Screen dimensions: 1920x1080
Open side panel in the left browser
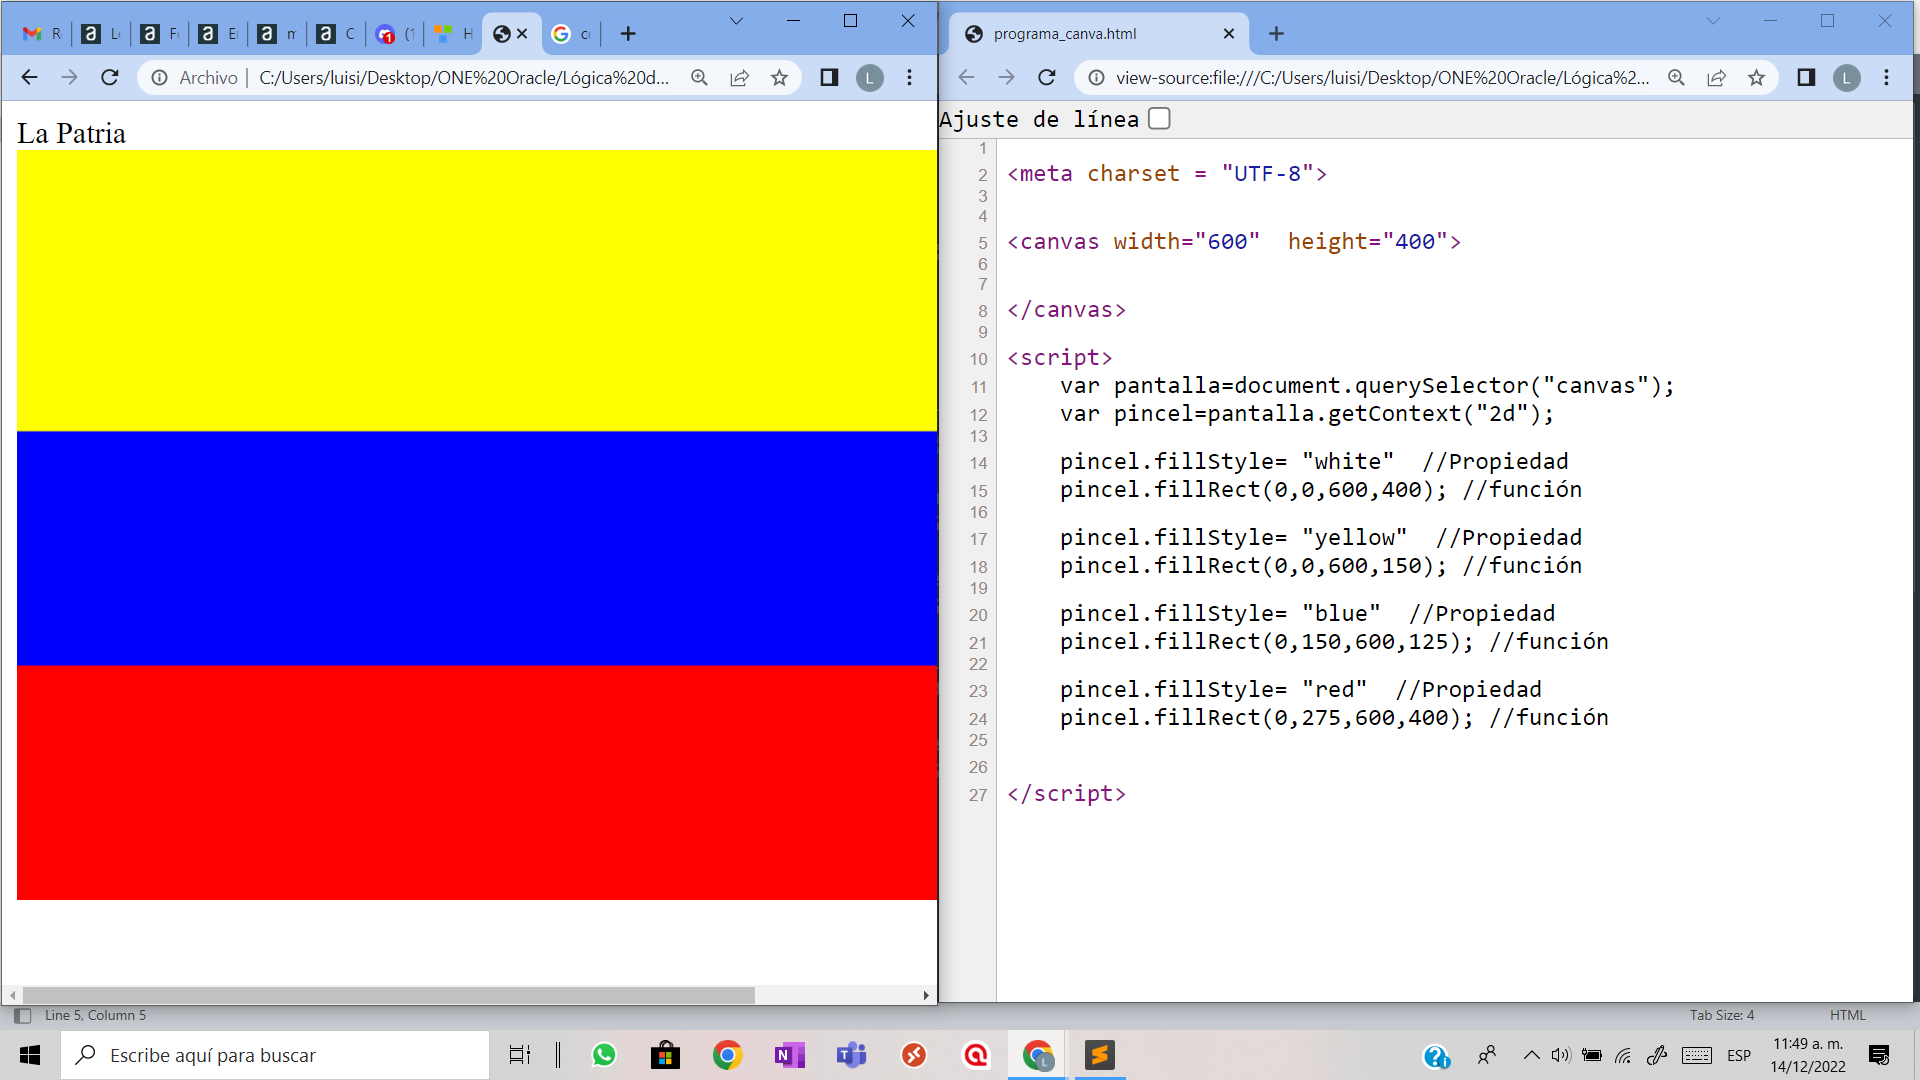coord(829,77)
